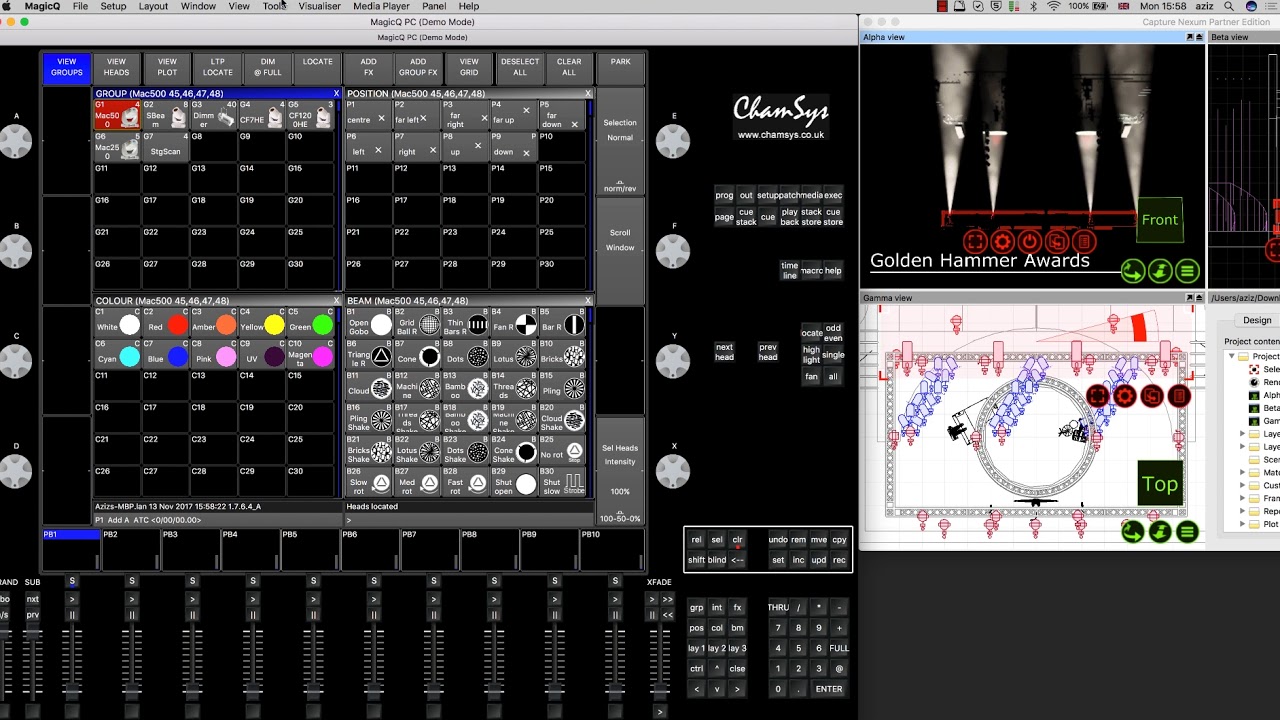Click the red power icon in Alpha view
The width and height of the screenshot is (1280, 720).
point(1029,241)
